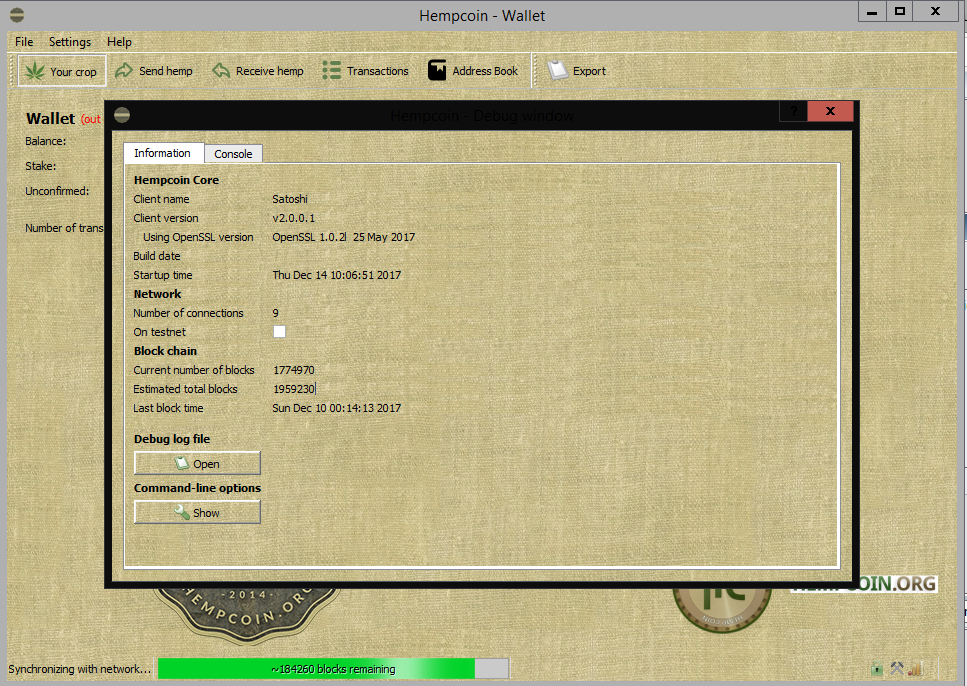
Task: View the Transactions list
Action: click(x=366, y=71)
